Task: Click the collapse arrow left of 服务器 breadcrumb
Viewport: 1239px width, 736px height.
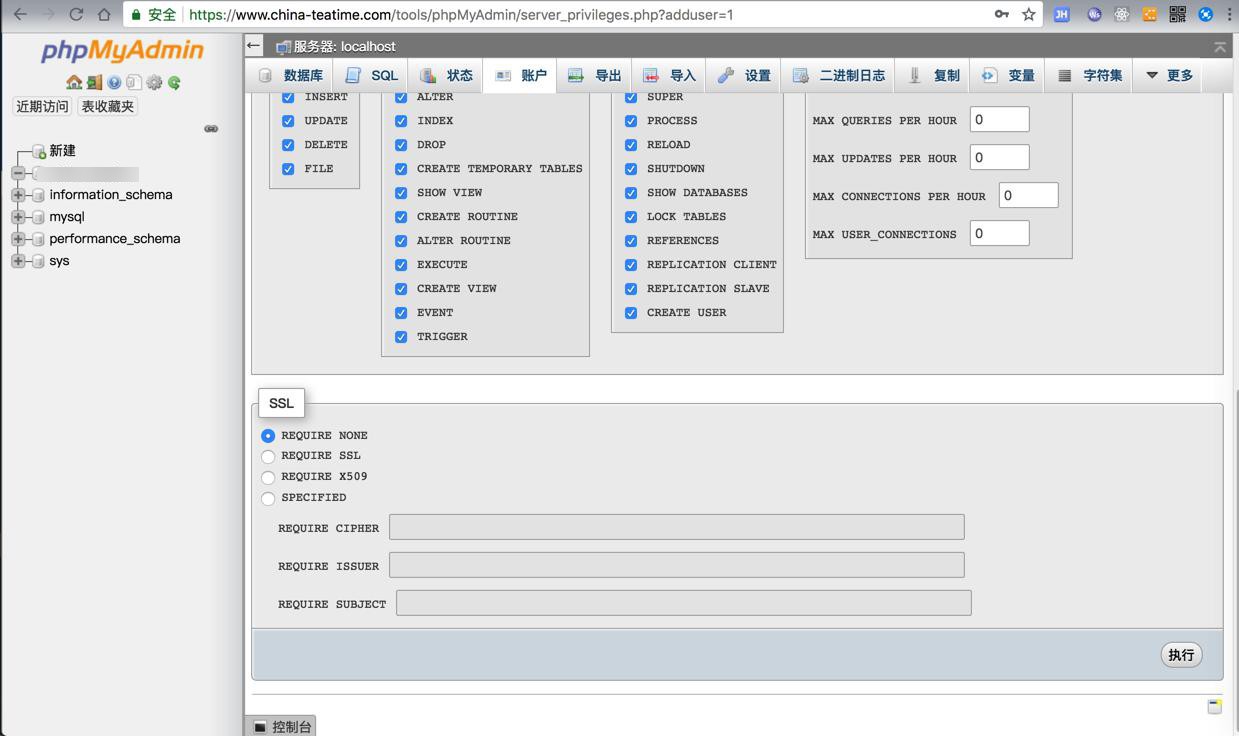Action: pyautogui.click(x=254, y=46)
